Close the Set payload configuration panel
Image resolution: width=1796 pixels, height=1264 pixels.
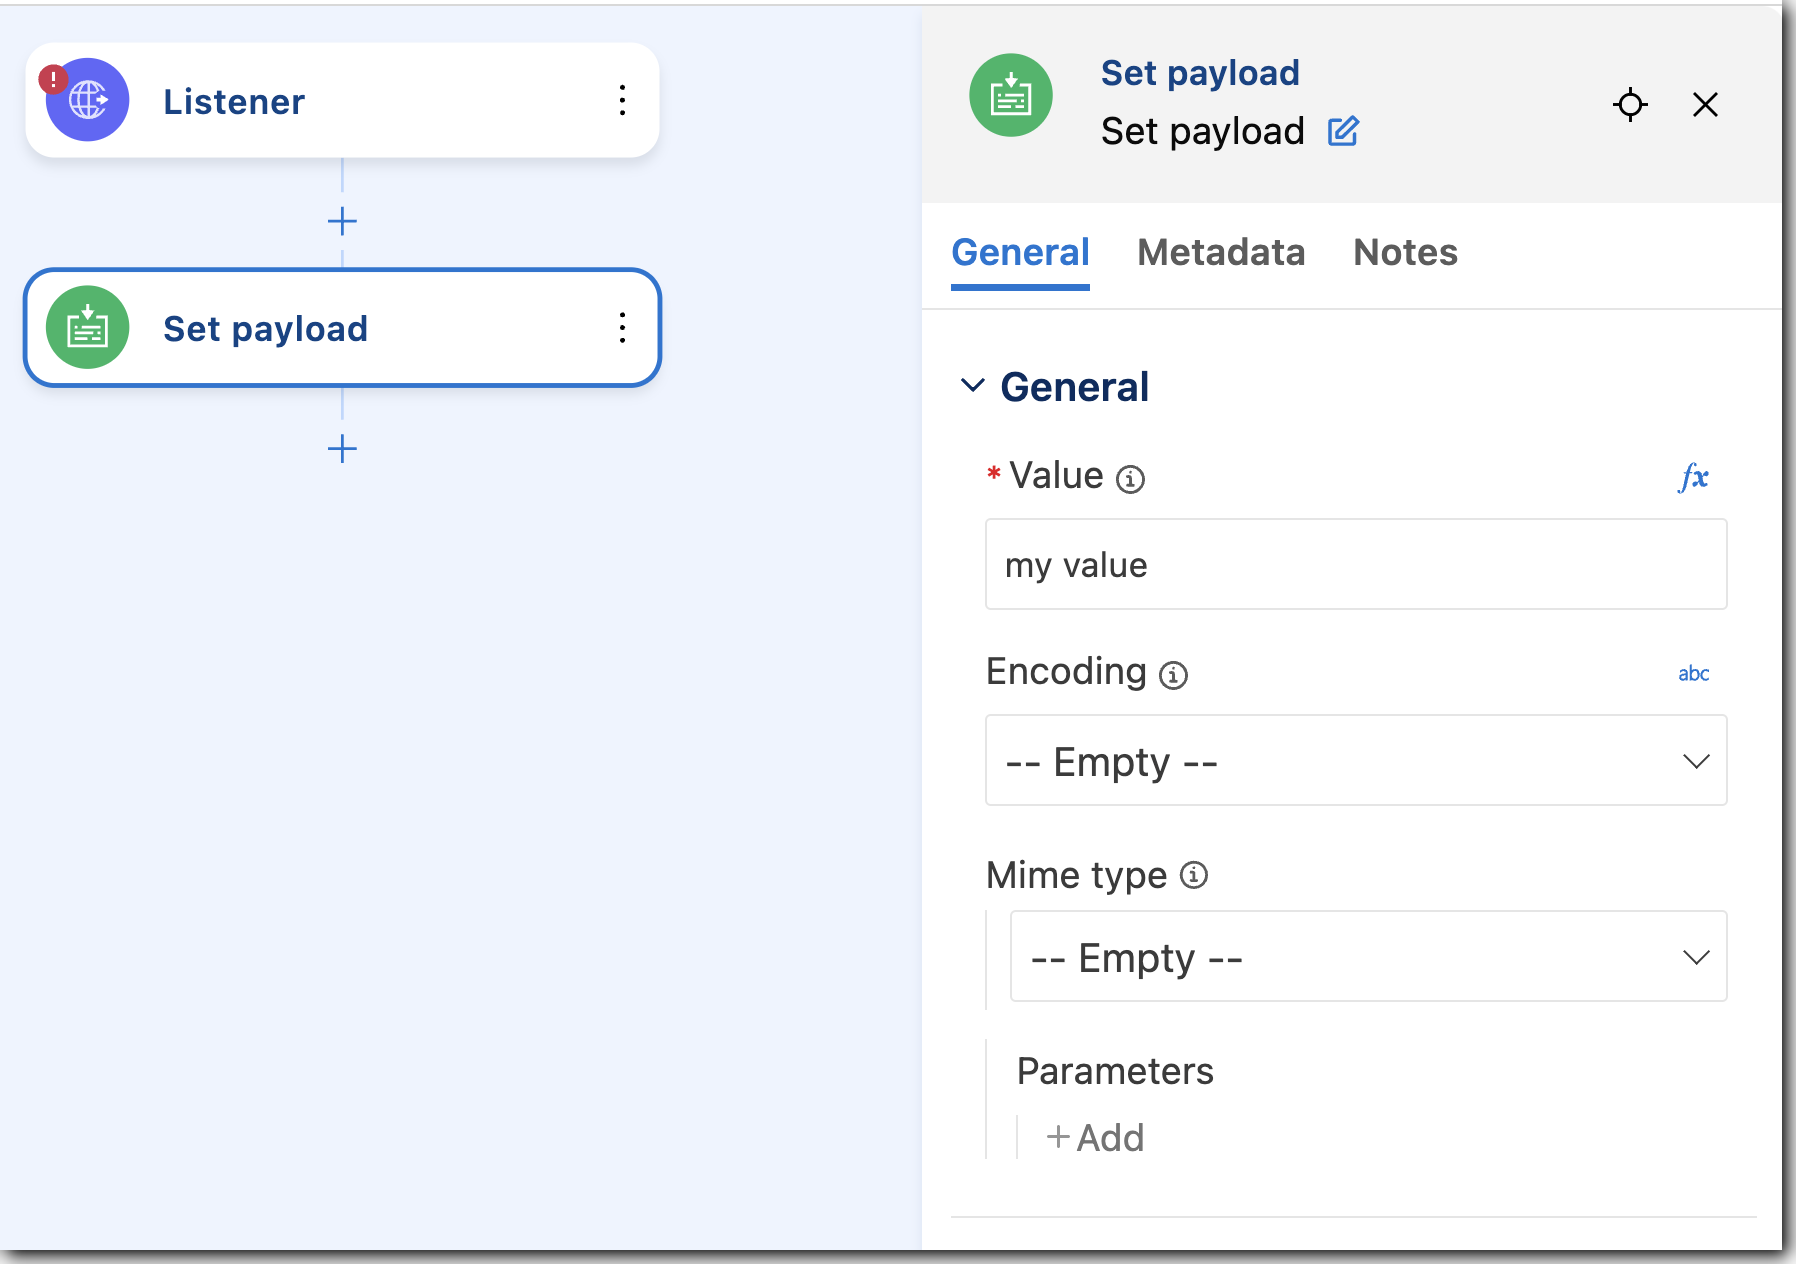tap(1705, 104)
